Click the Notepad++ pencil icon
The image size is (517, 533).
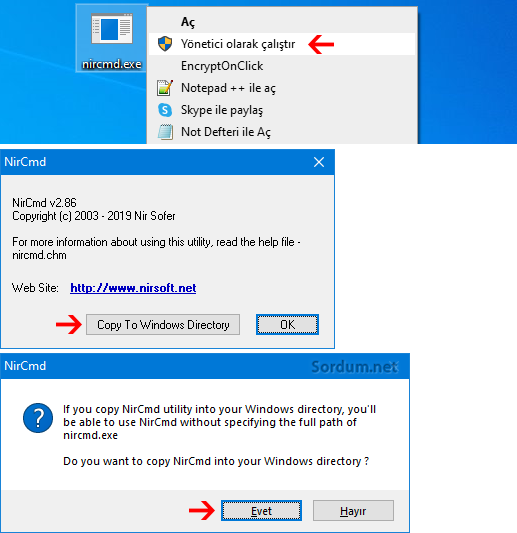[165, 88]
